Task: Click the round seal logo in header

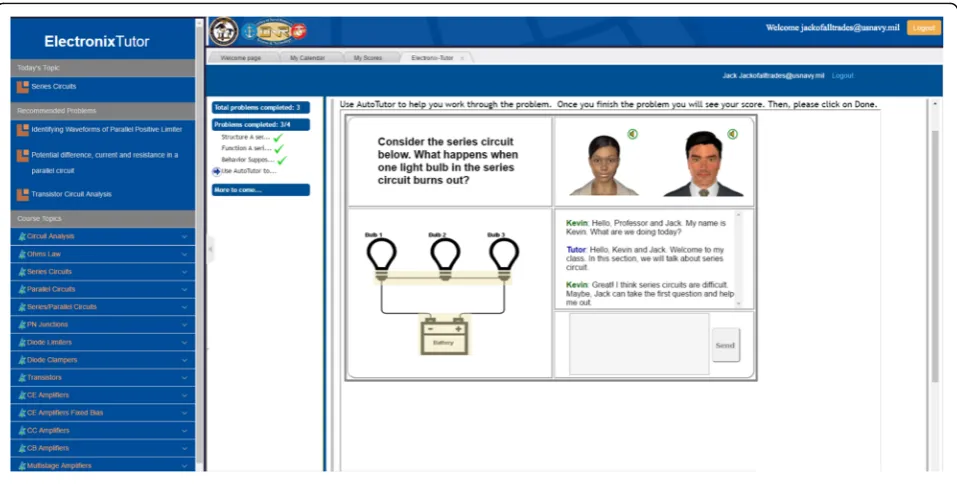Action: pyautogui.click(x=224, y=32)
